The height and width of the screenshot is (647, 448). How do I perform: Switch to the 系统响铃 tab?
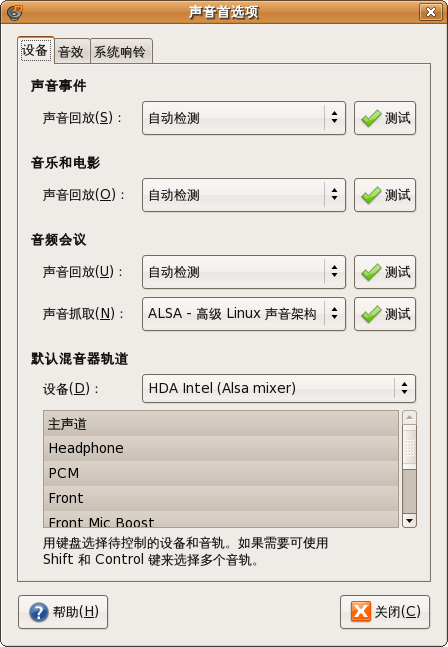click(121, 52)
